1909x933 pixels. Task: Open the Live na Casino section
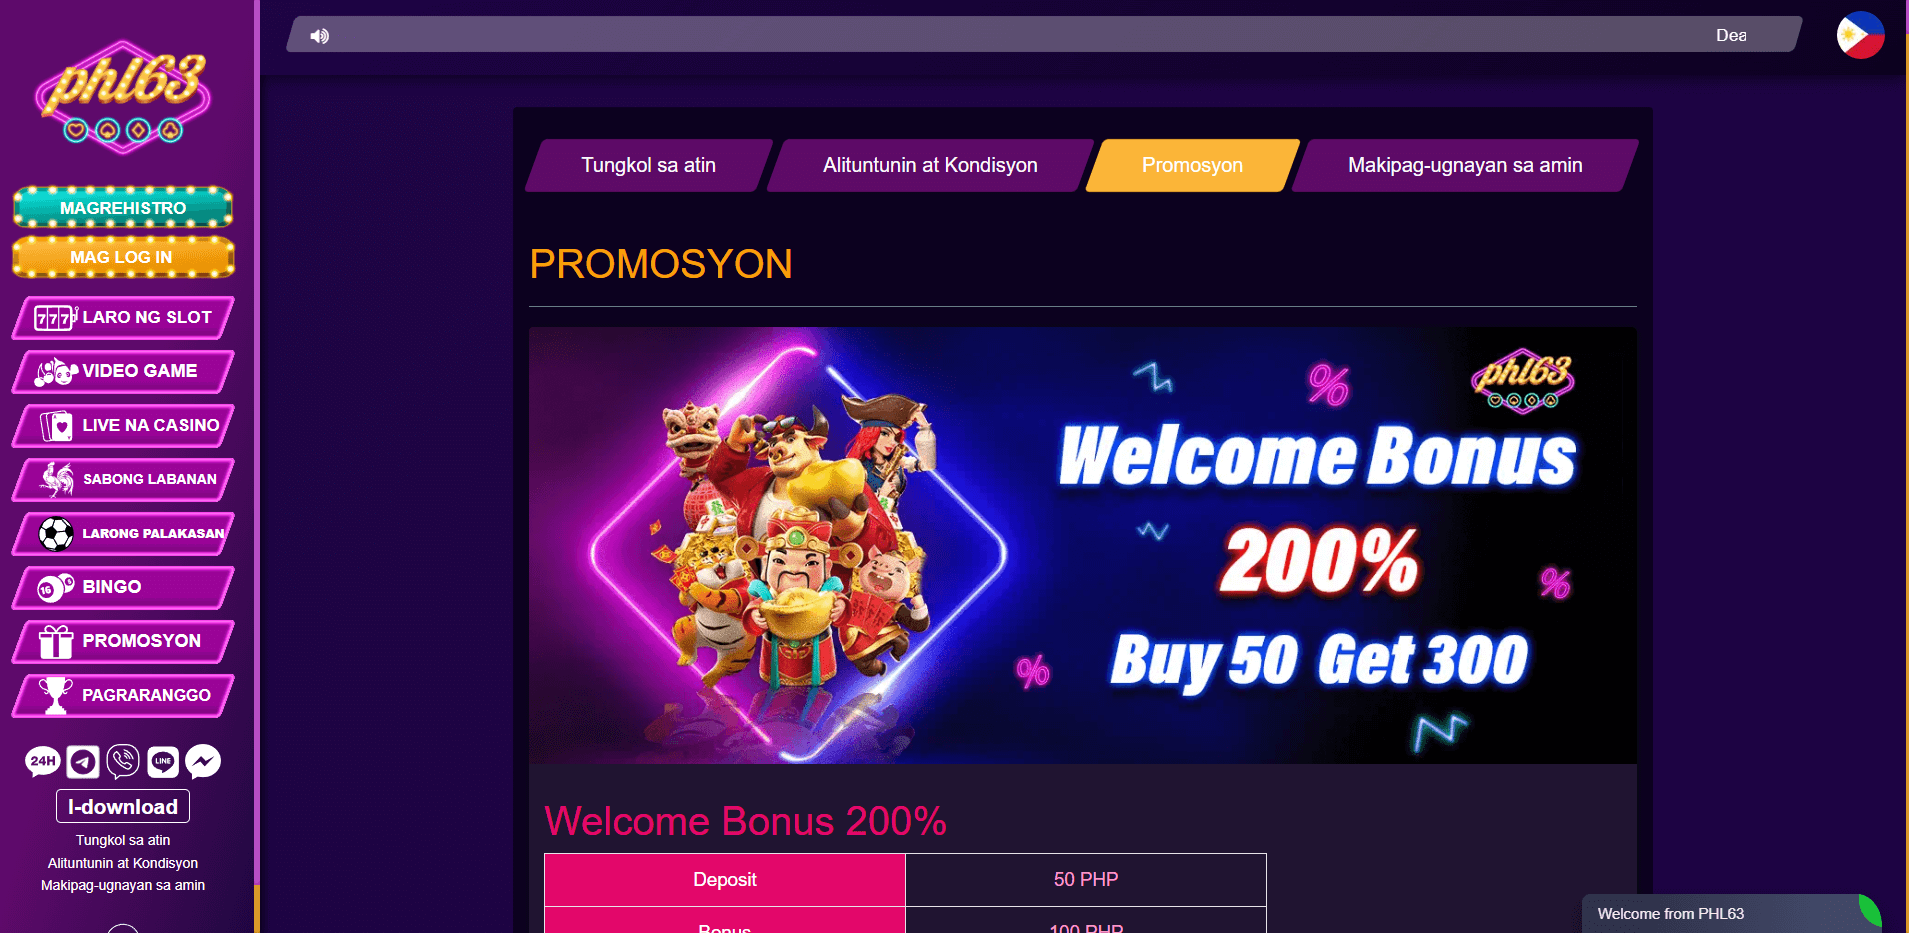pos(123,425)
